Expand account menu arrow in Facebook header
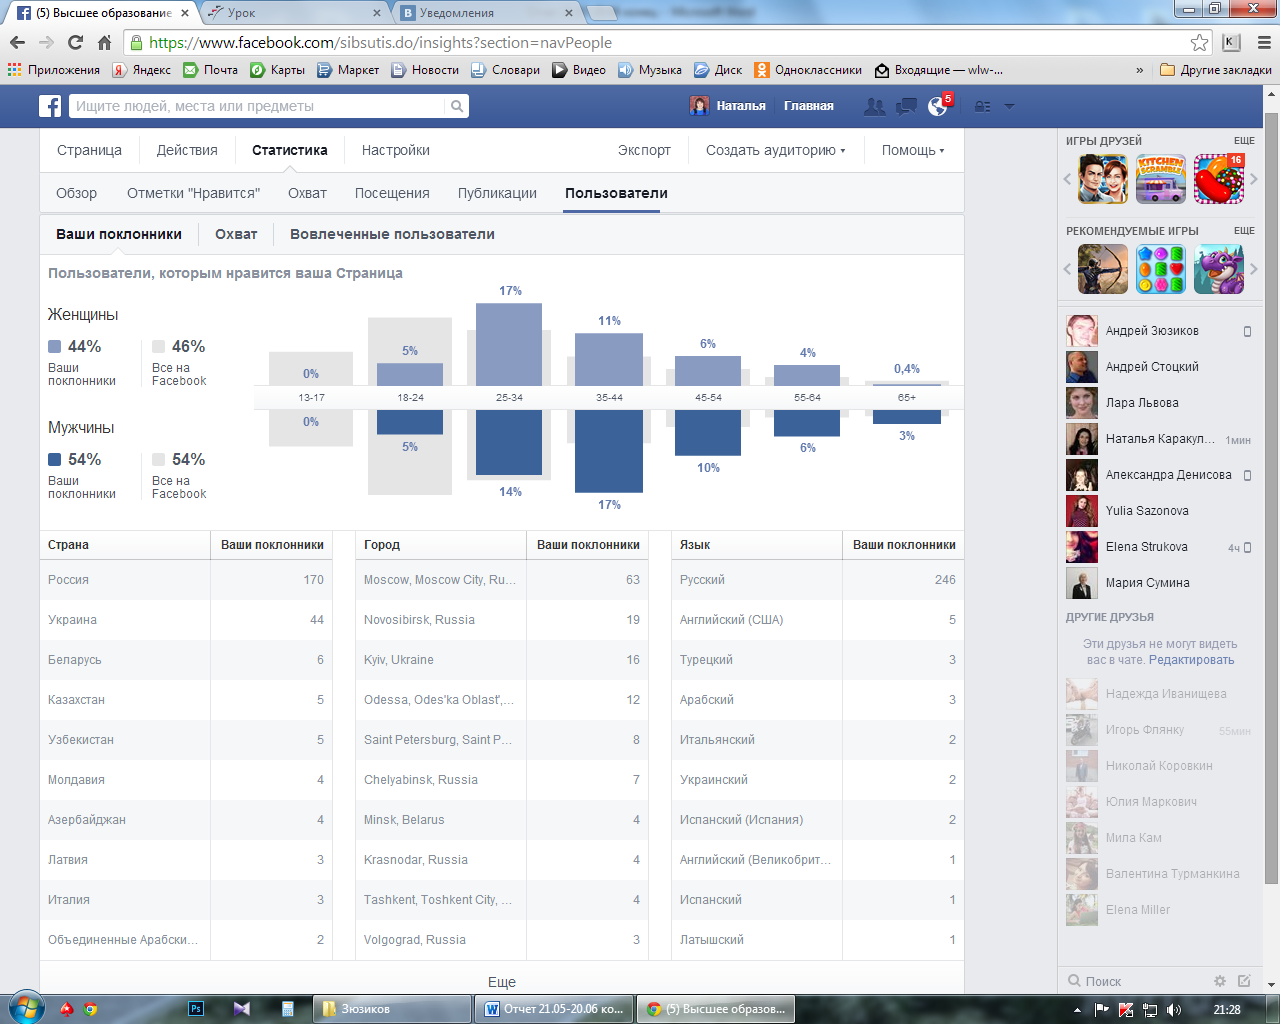 [x=1009, y=106]
